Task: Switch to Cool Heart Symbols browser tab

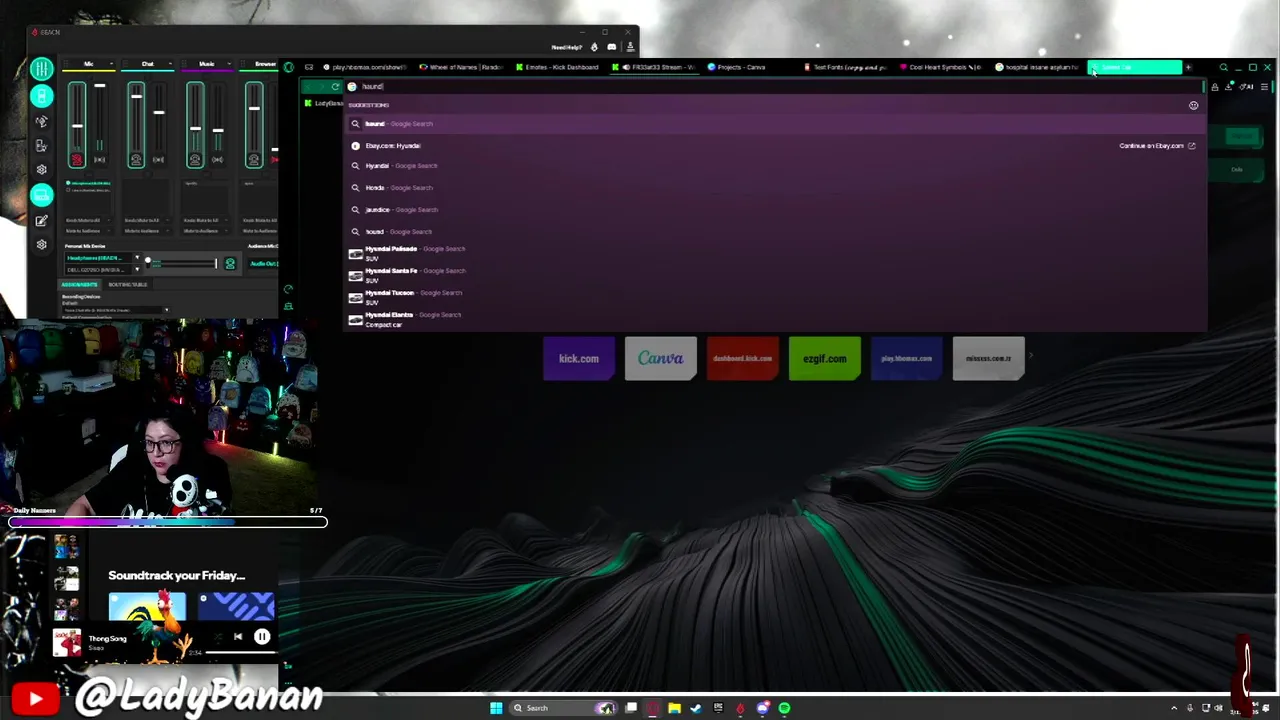Action: tap(940, 67)
